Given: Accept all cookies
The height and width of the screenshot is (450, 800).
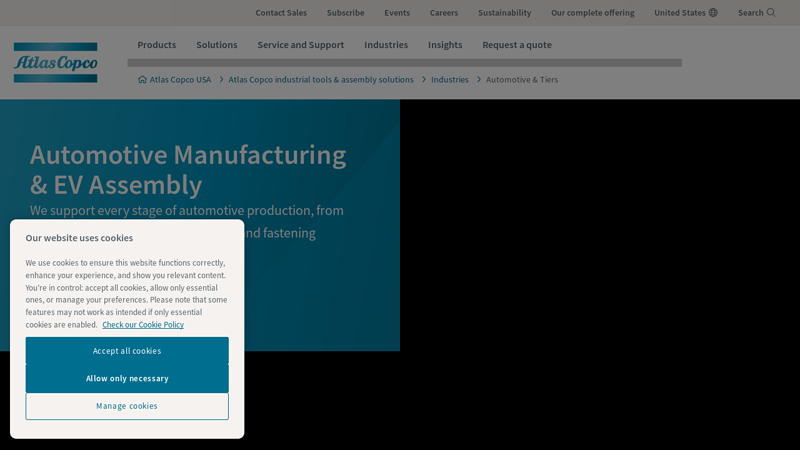Looking at the screenshot, I should point(127,351).
